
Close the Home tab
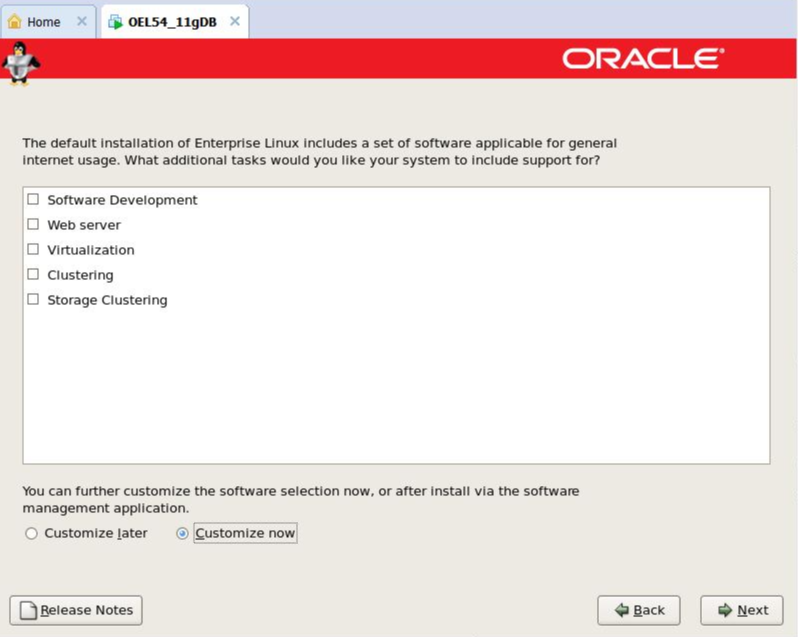pyautogui.click(x=81, y=21)
